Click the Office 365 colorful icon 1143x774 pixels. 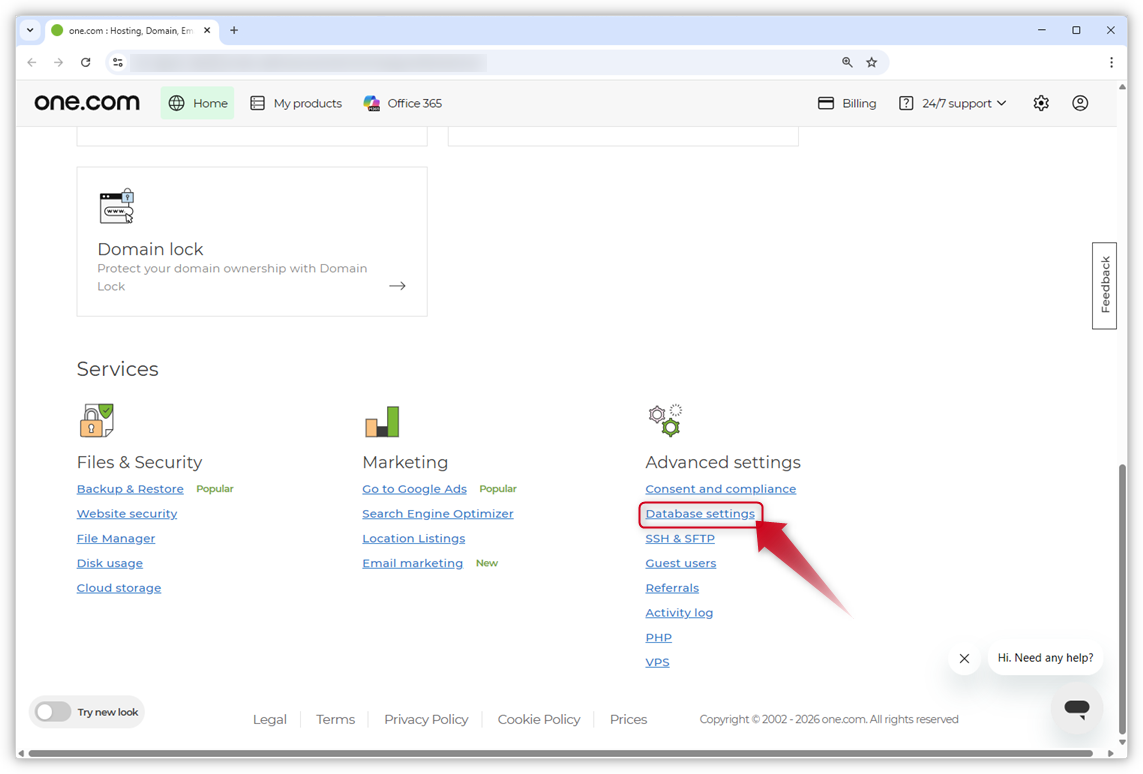click(372, 103)
